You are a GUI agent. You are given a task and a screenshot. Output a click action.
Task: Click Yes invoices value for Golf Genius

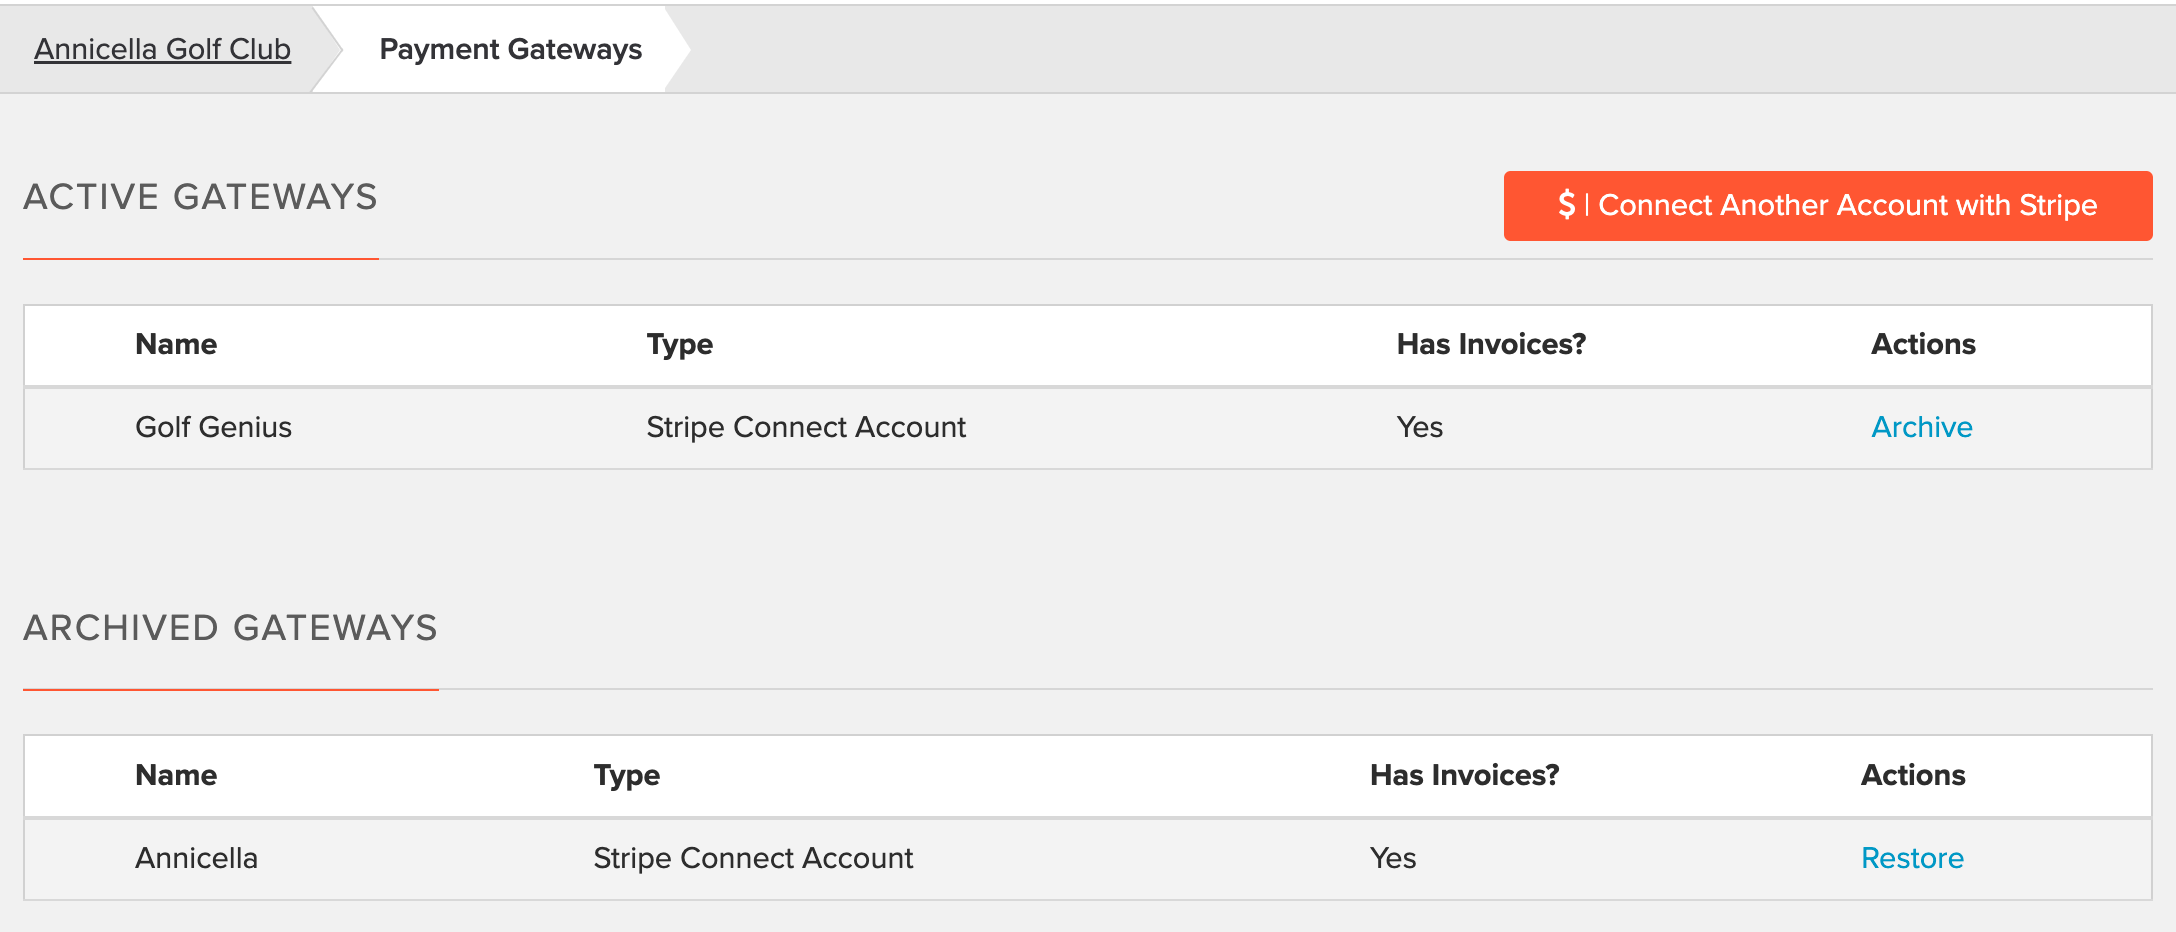tap(1419, 427)
